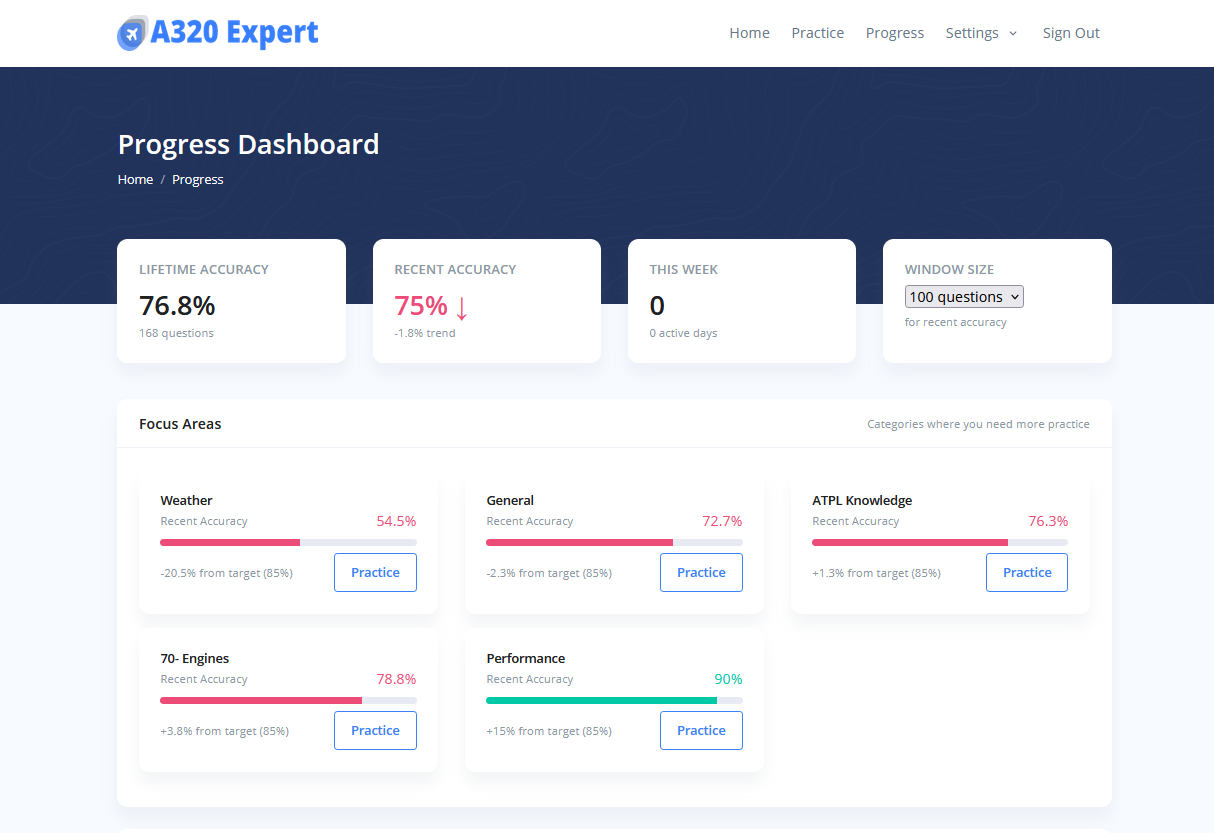
Task: Go to Practice in top navigation
Action: coord(817,33)
